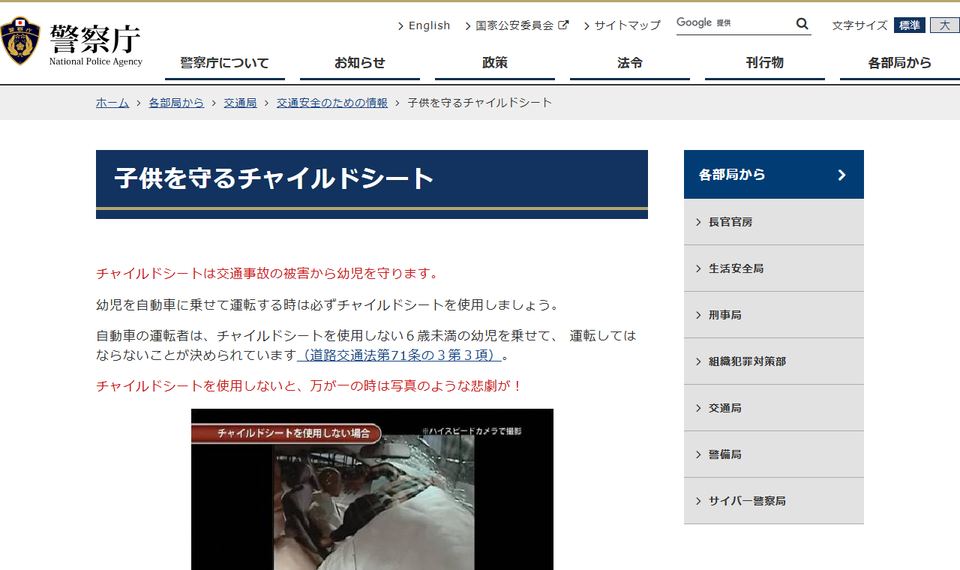Click the search magnifier icon
The image size is (960, 570).
(802, 24)
